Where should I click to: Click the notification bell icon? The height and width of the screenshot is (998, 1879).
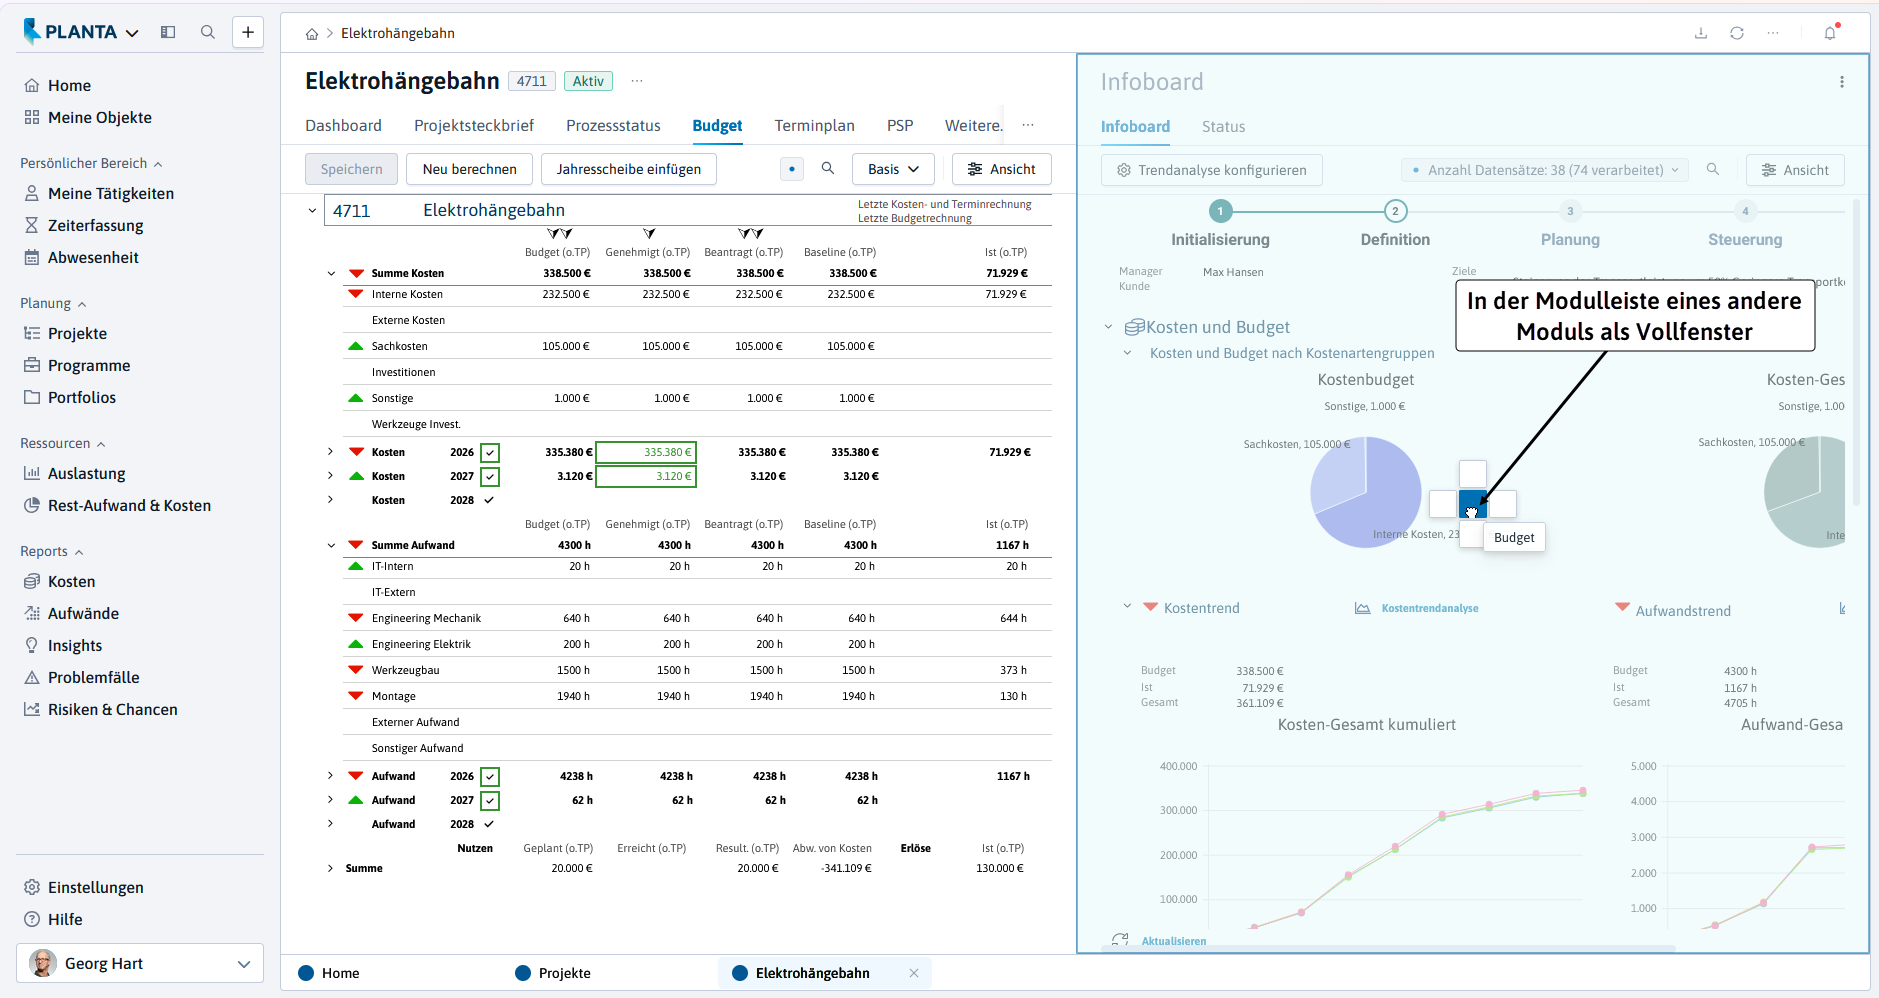point(1830,33)
